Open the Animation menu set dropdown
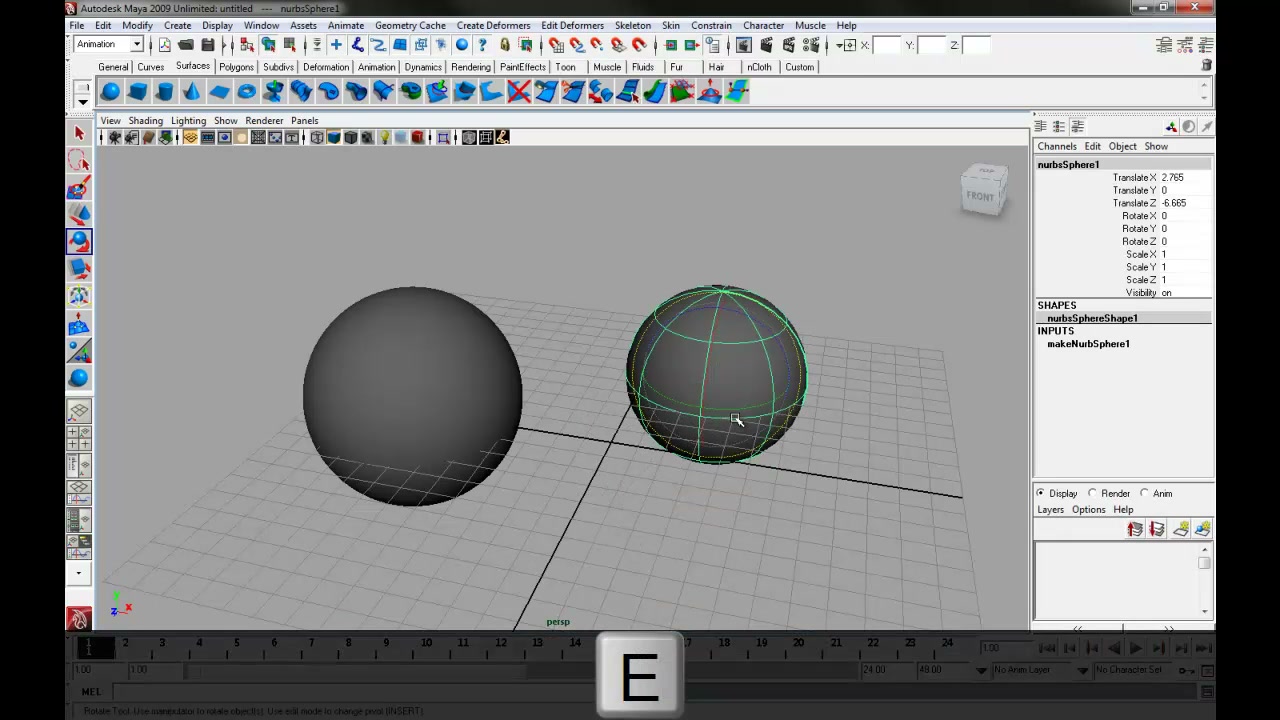 (110, 44)
